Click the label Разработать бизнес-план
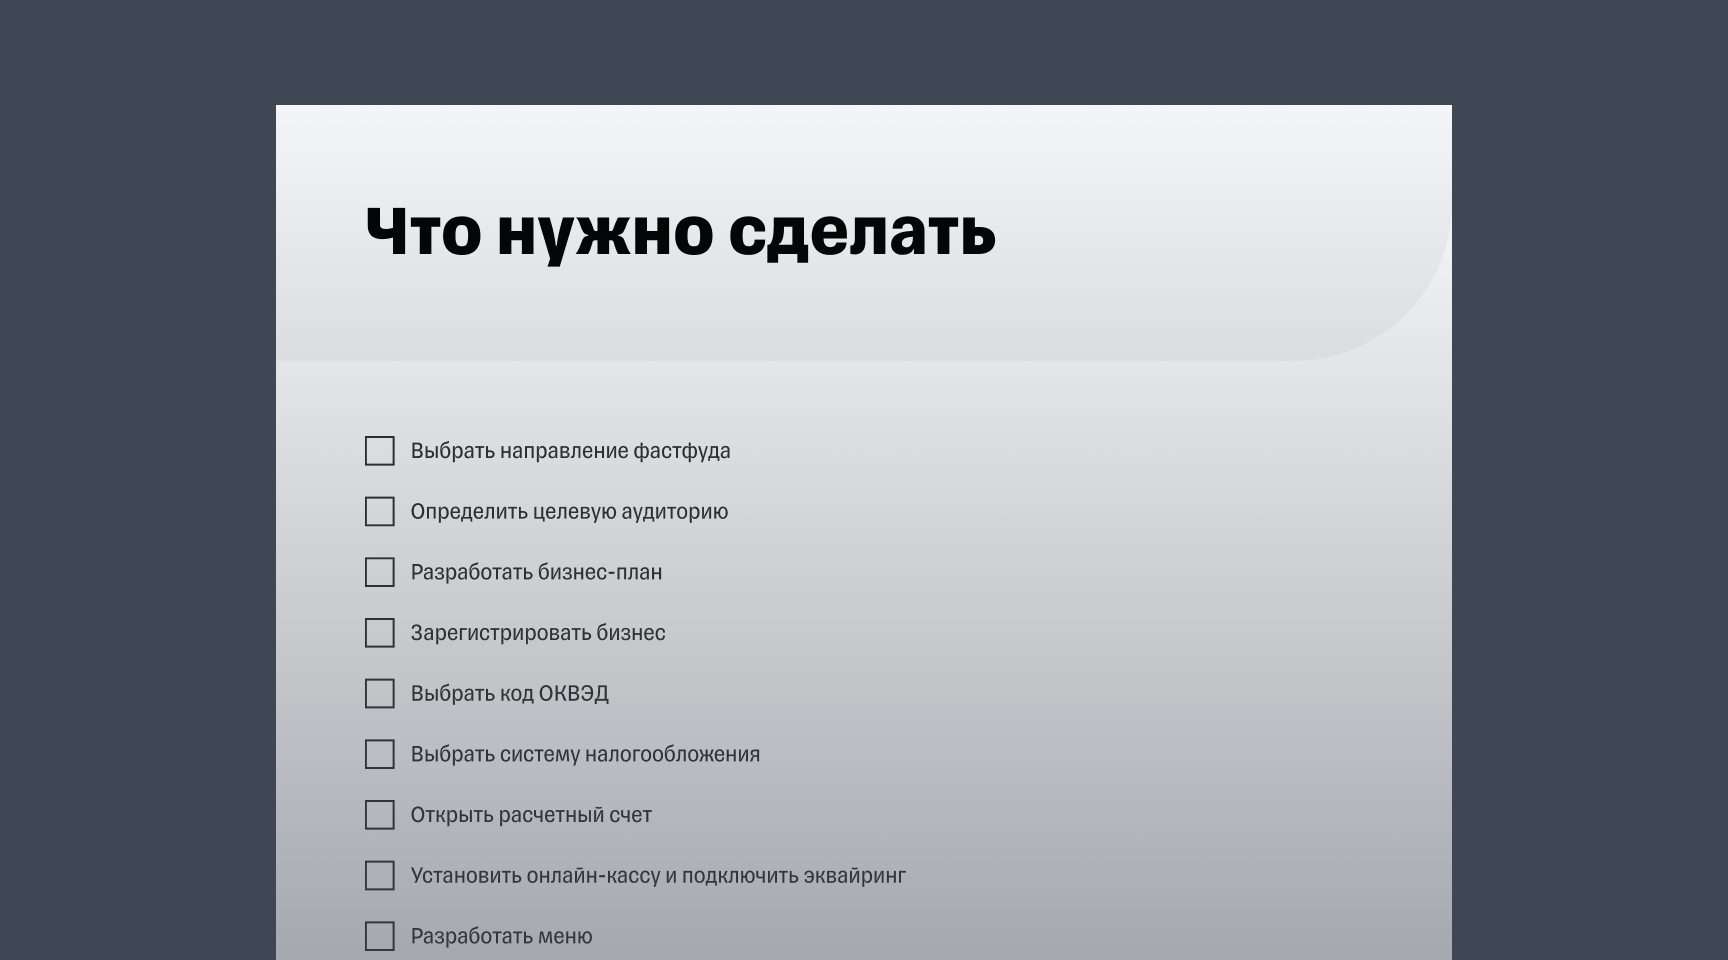This screenshot has height=960, width=1728. click(x=538, y=572)
